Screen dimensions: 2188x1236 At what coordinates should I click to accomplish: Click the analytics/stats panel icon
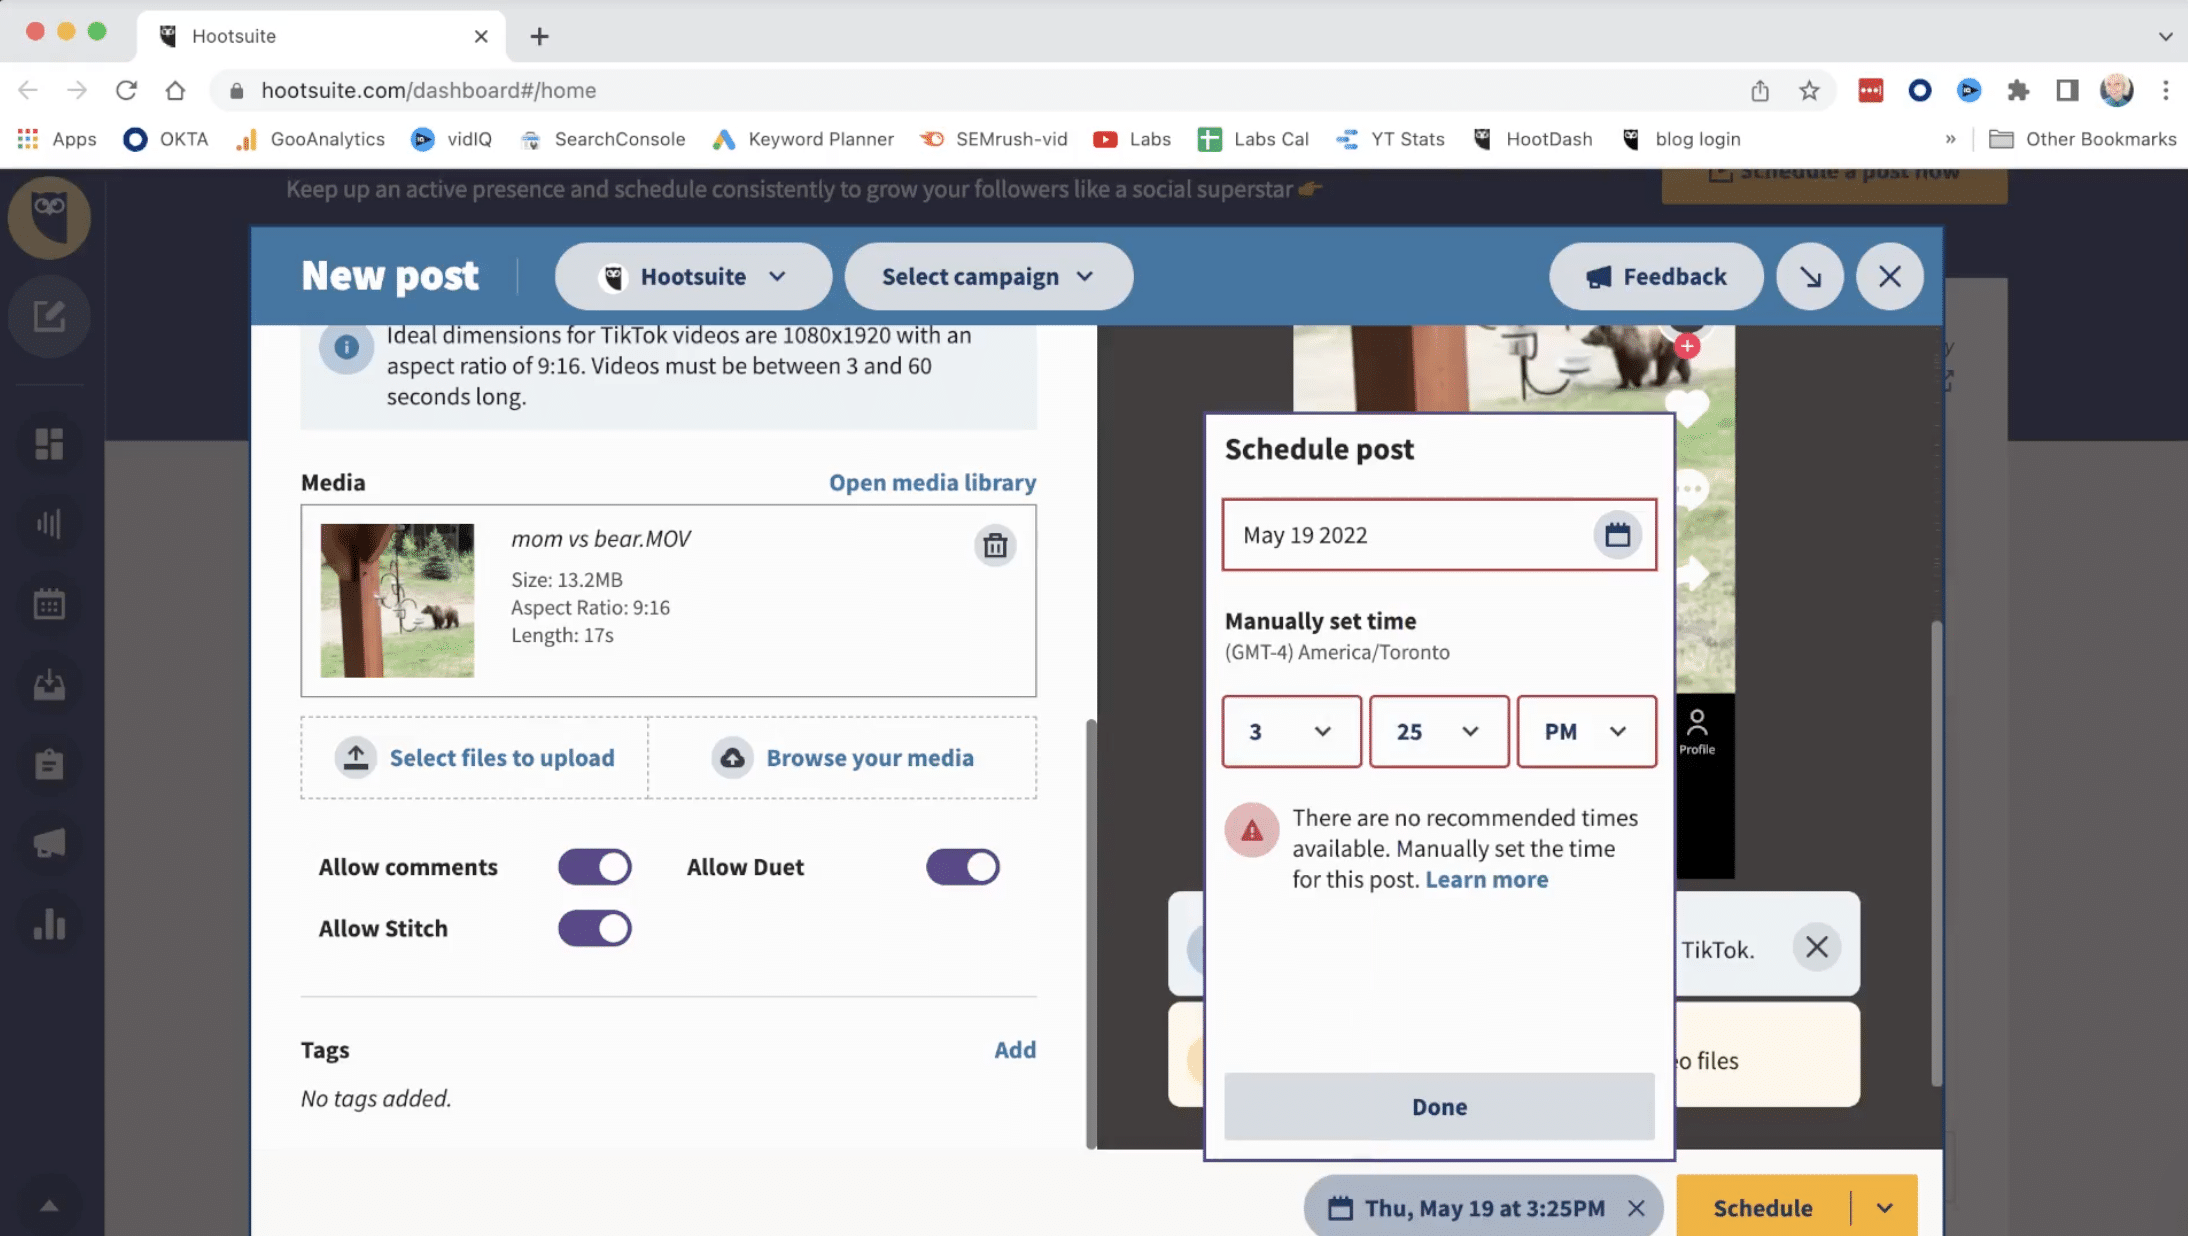click(x=50, y=926)
